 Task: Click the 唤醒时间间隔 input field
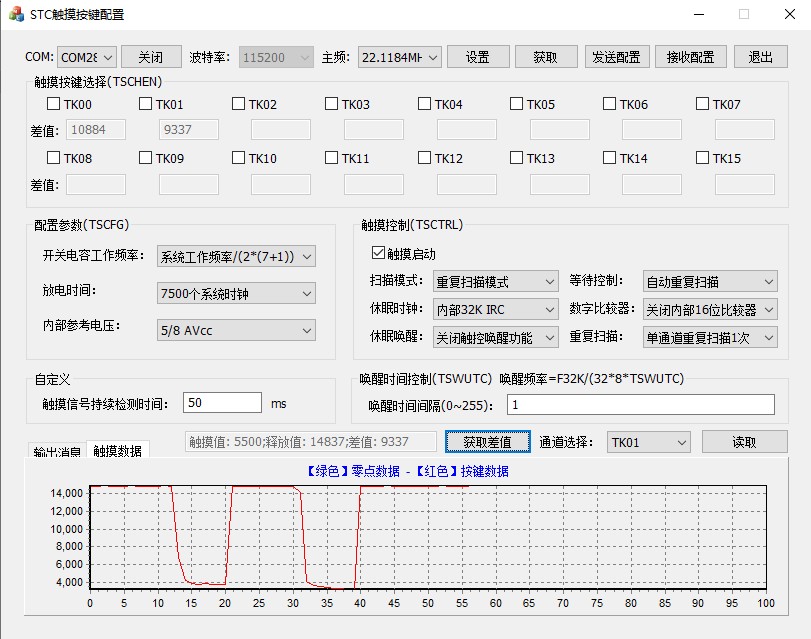(640, 404)
